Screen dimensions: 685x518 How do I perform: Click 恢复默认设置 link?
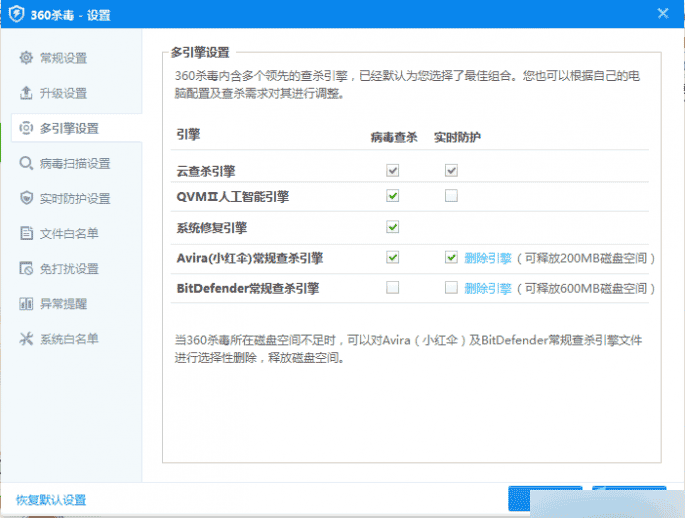click(x=51, y=500)
